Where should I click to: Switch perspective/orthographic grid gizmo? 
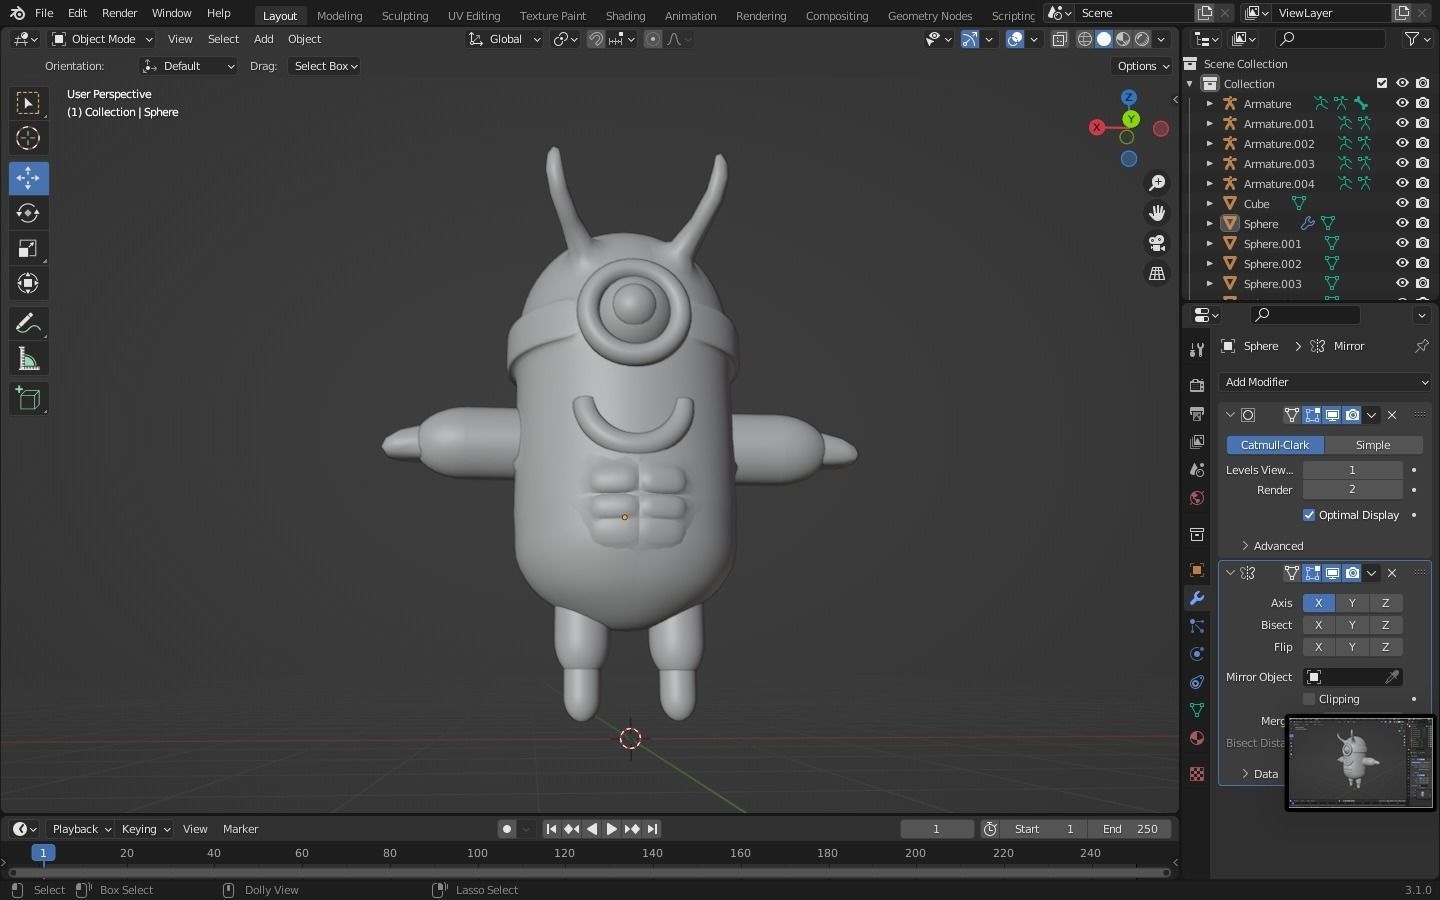(1157, 273)
